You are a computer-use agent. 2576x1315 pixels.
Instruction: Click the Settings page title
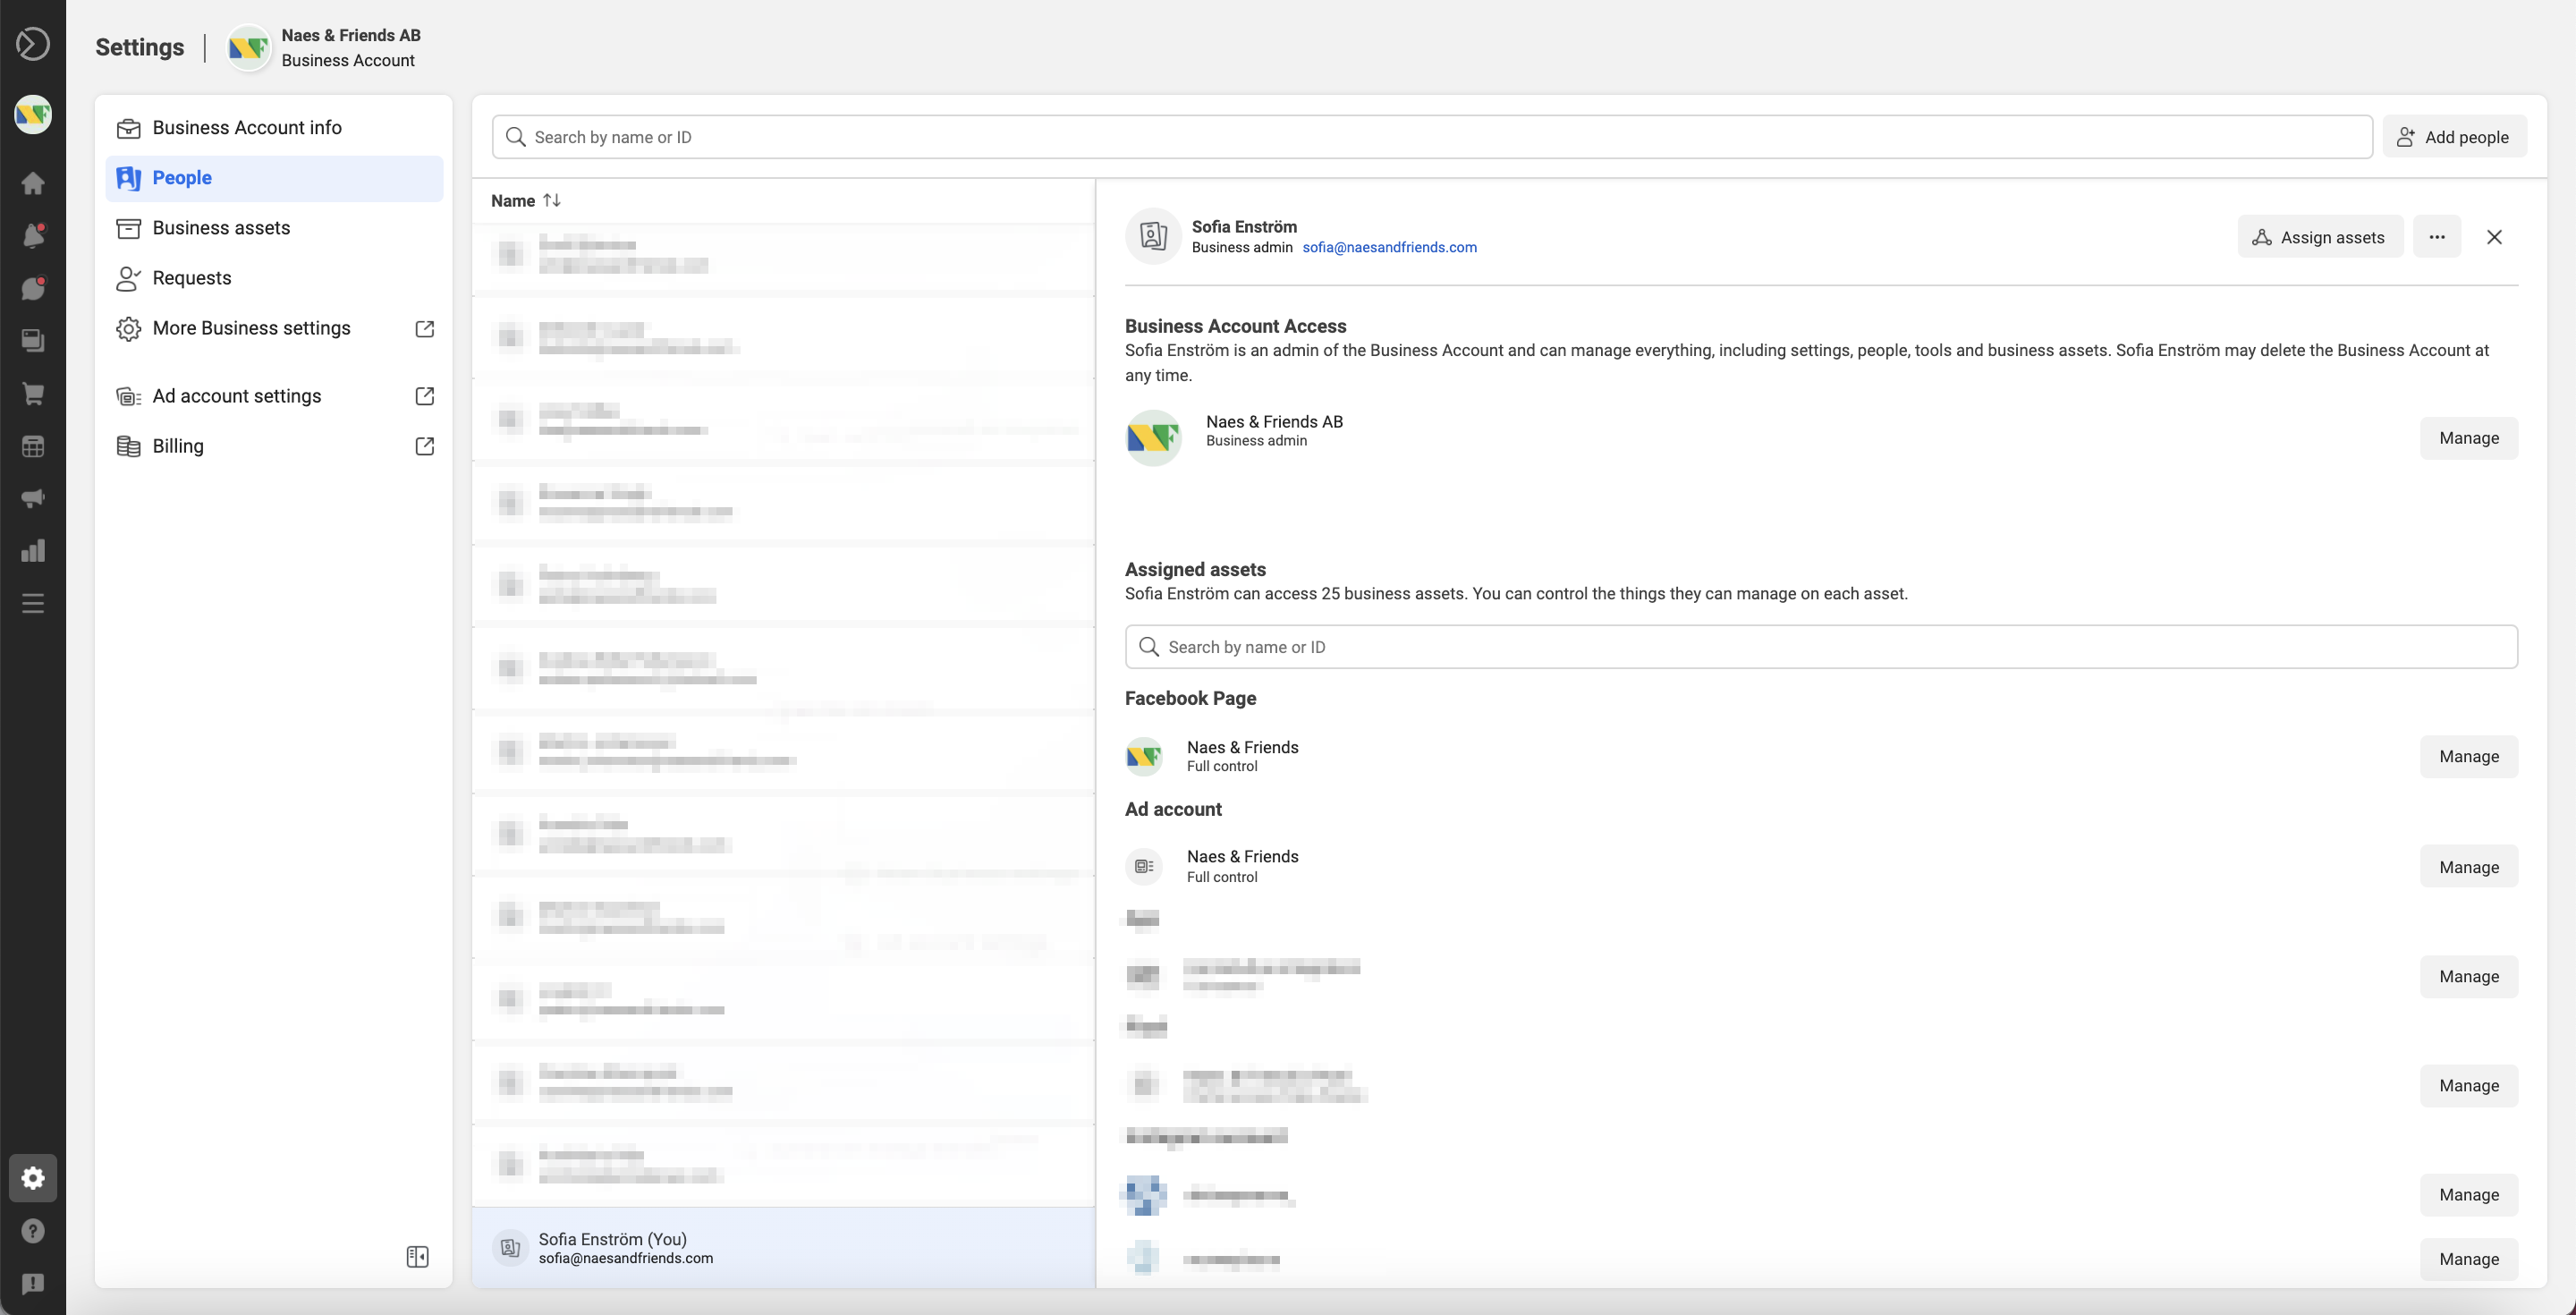[x=139, y=47]
